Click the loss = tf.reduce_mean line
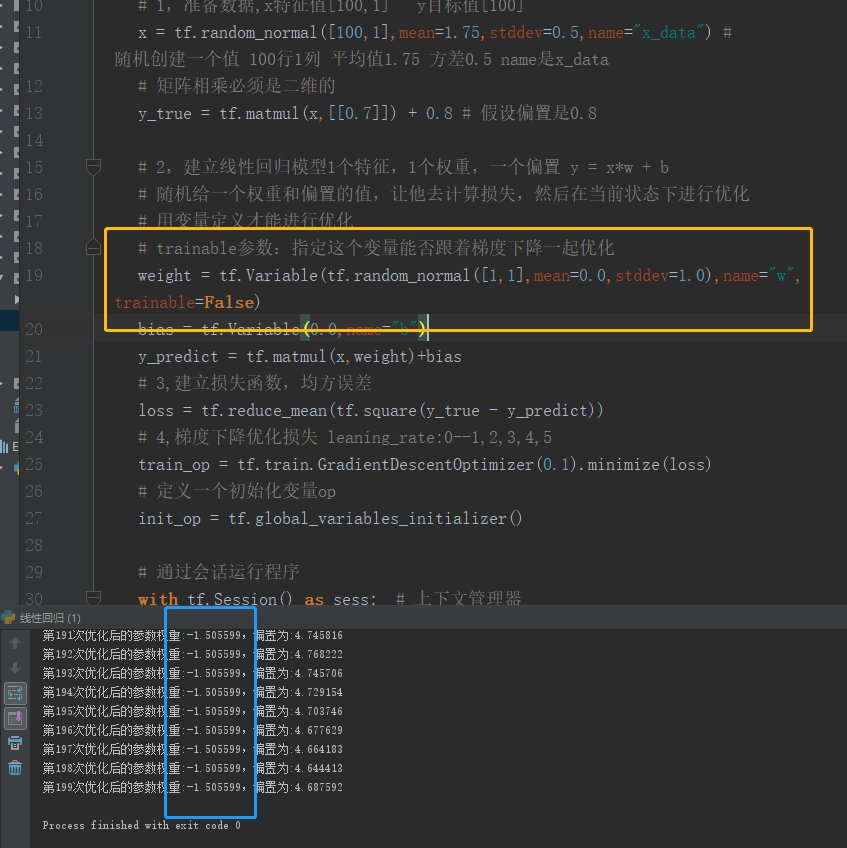The height and width of the screenshot is (848, 847). pos(370,410)
